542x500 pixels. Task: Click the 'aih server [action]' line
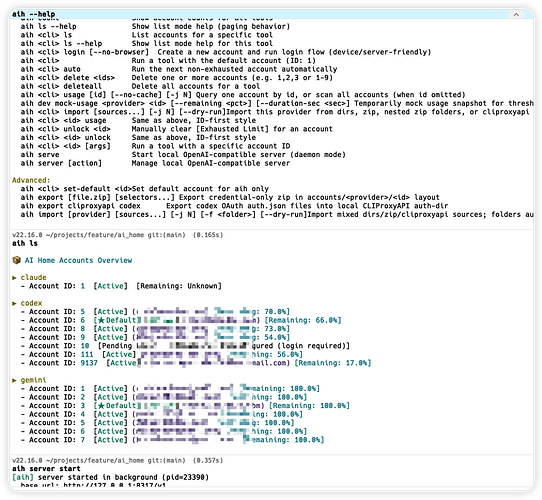pyautogui.click(x=155, y=163)
